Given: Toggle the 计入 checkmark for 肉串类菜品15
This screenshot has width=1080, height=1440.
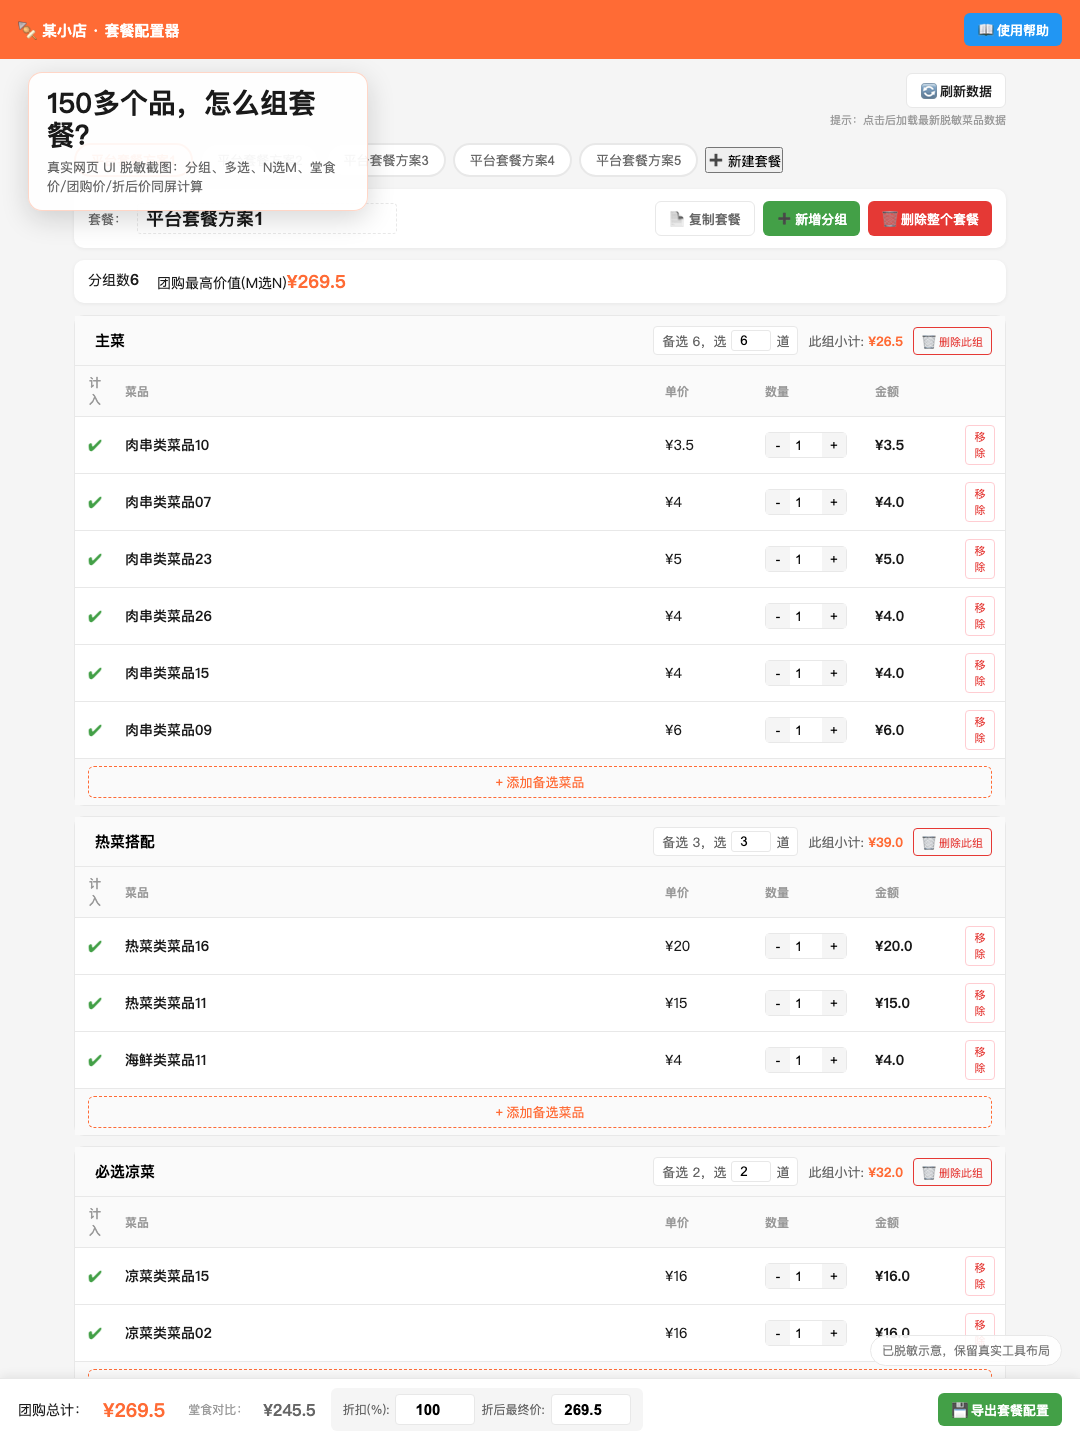Looking at the screenshot, I should [95, 673].
